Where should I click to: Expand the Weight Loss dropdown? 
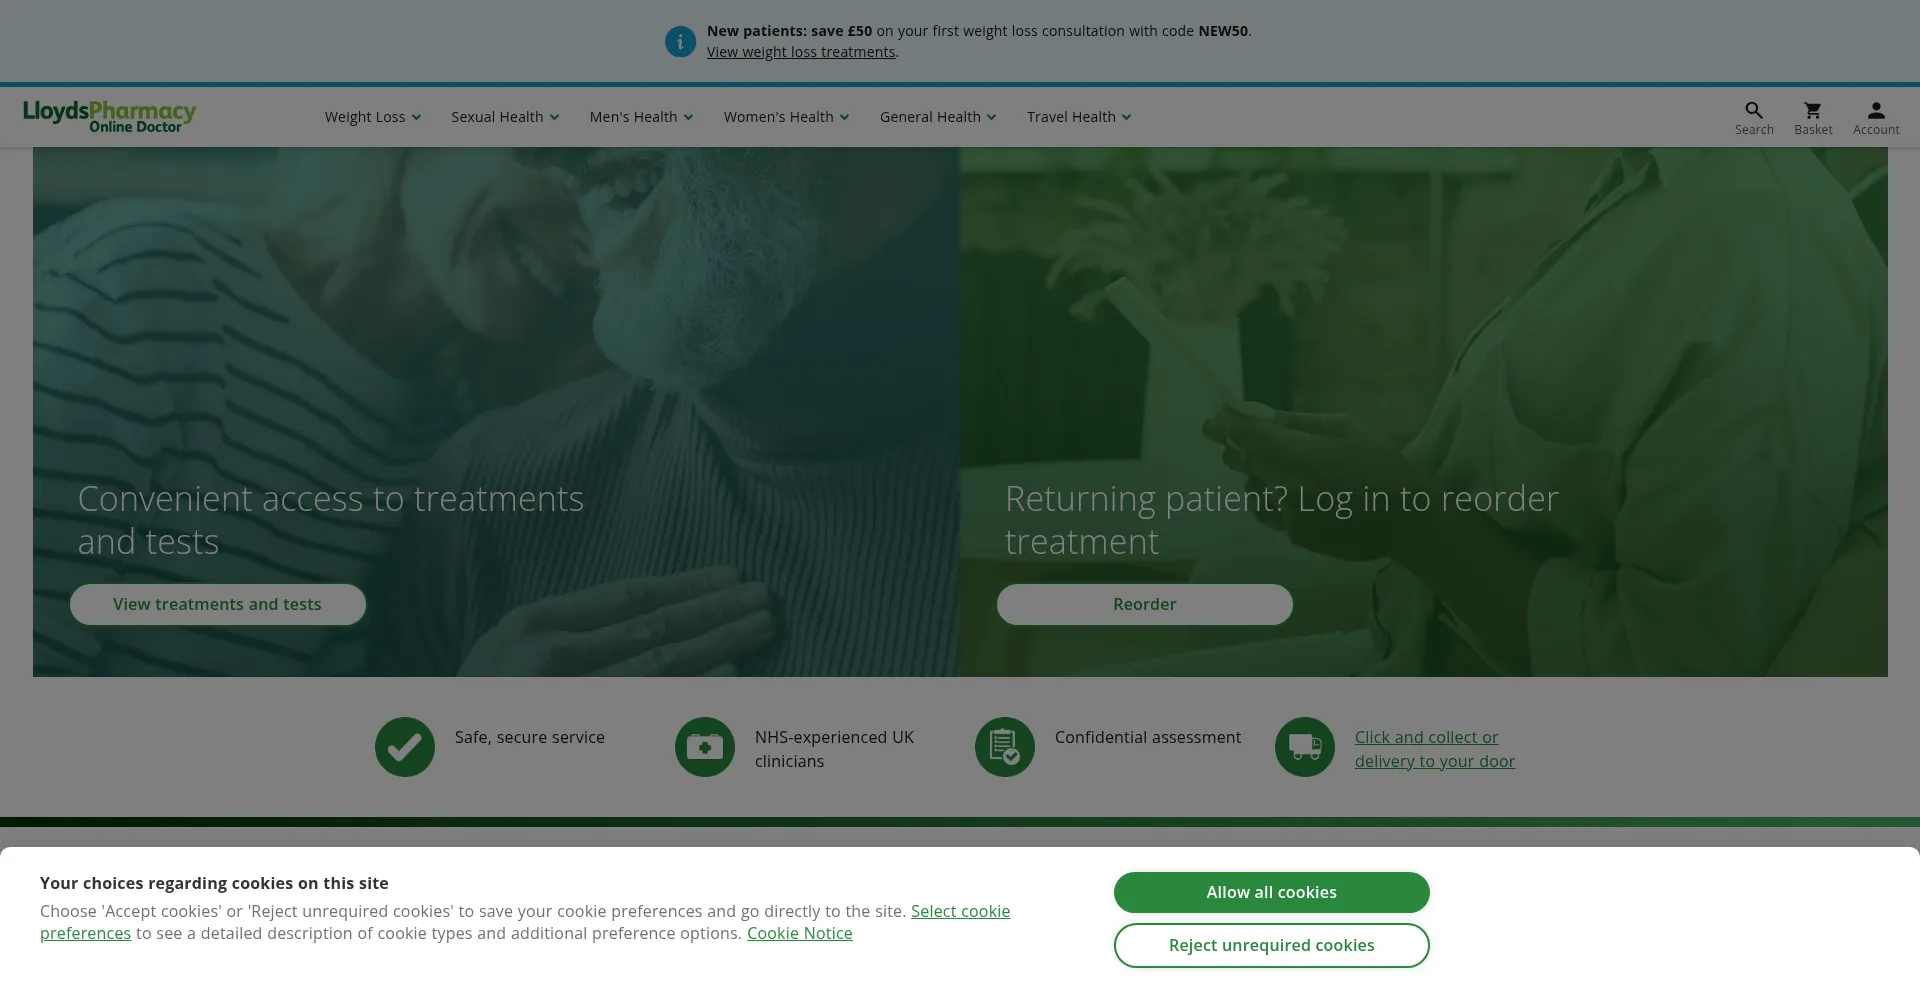coord(373,117)
